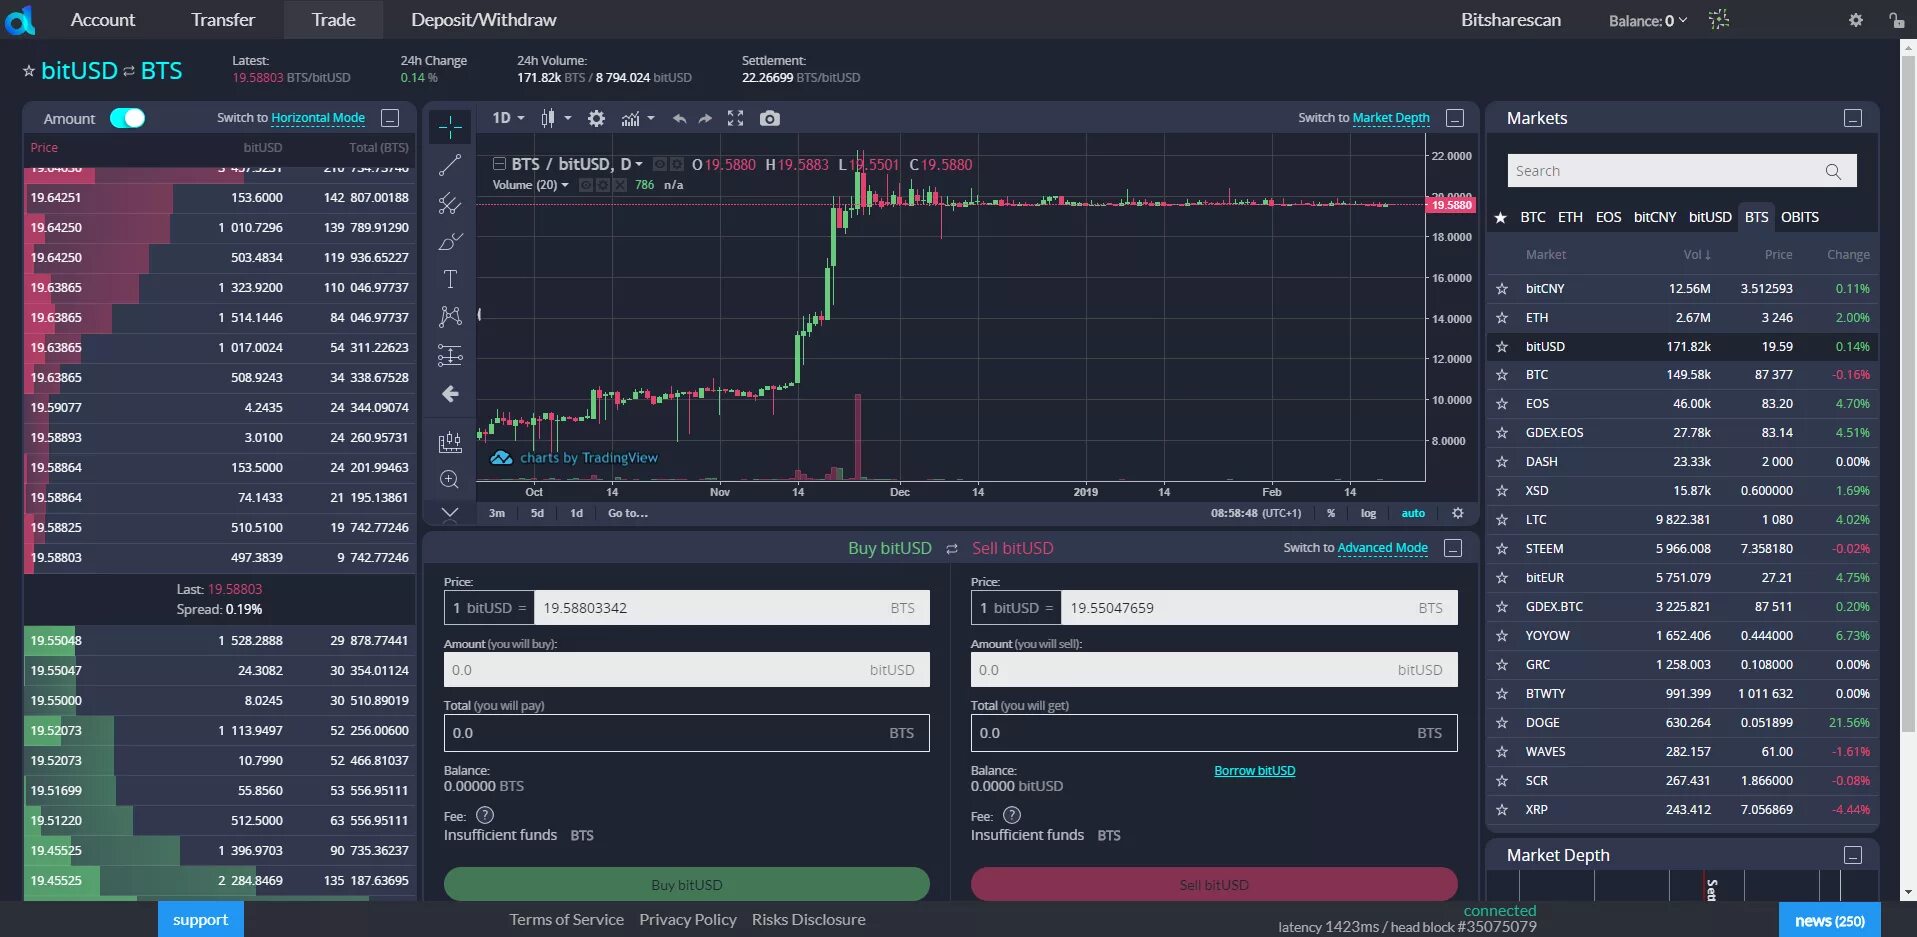Screen dimensions: 1917x937
Task: Select the crosshair cursor tool
Action: (x=449, y=127)
